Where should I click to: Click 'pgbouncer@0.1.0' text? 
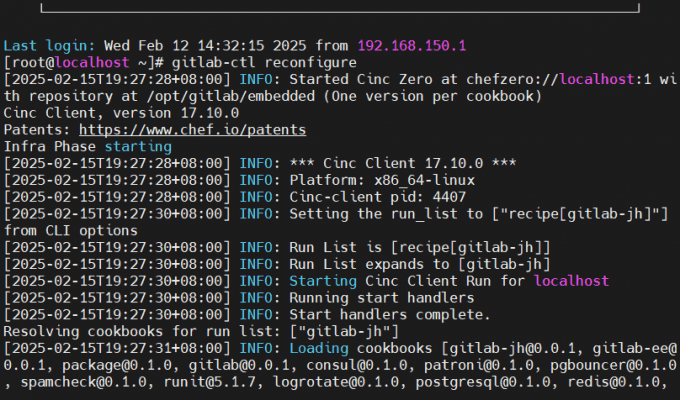(613, 365)
